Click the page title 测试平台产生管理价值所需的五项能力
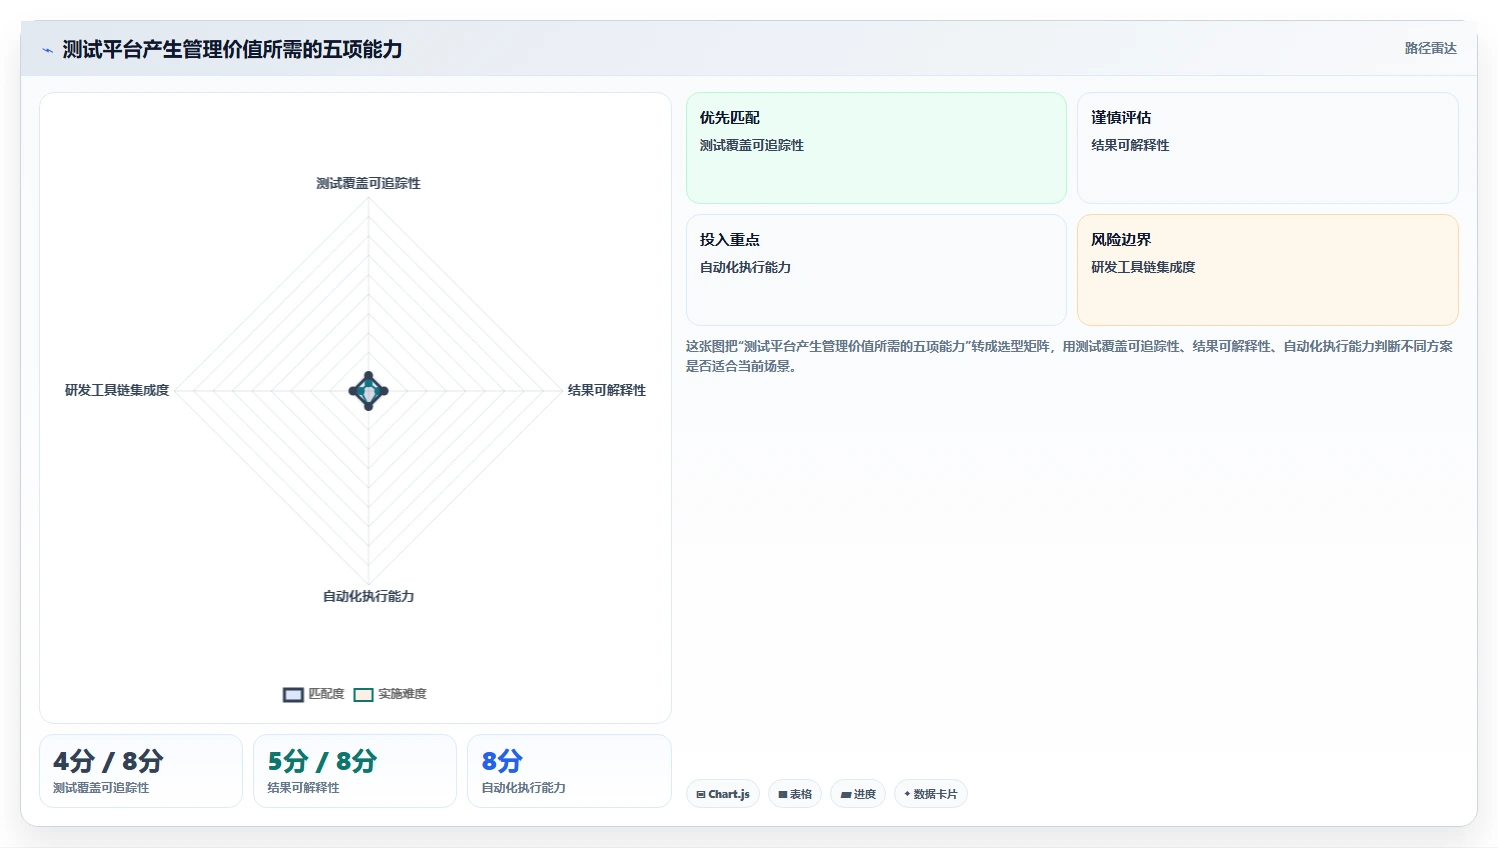This screenshot has height=848, width=1498. (x=232, y=49)
